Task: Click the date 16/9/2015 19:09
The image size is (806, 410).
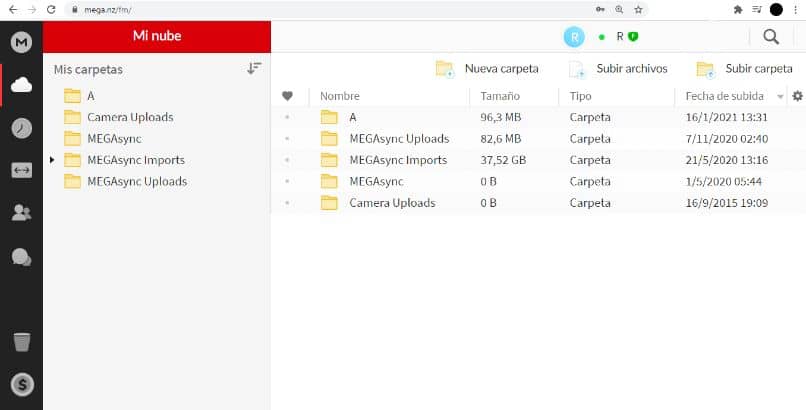Action: (727, 203)
